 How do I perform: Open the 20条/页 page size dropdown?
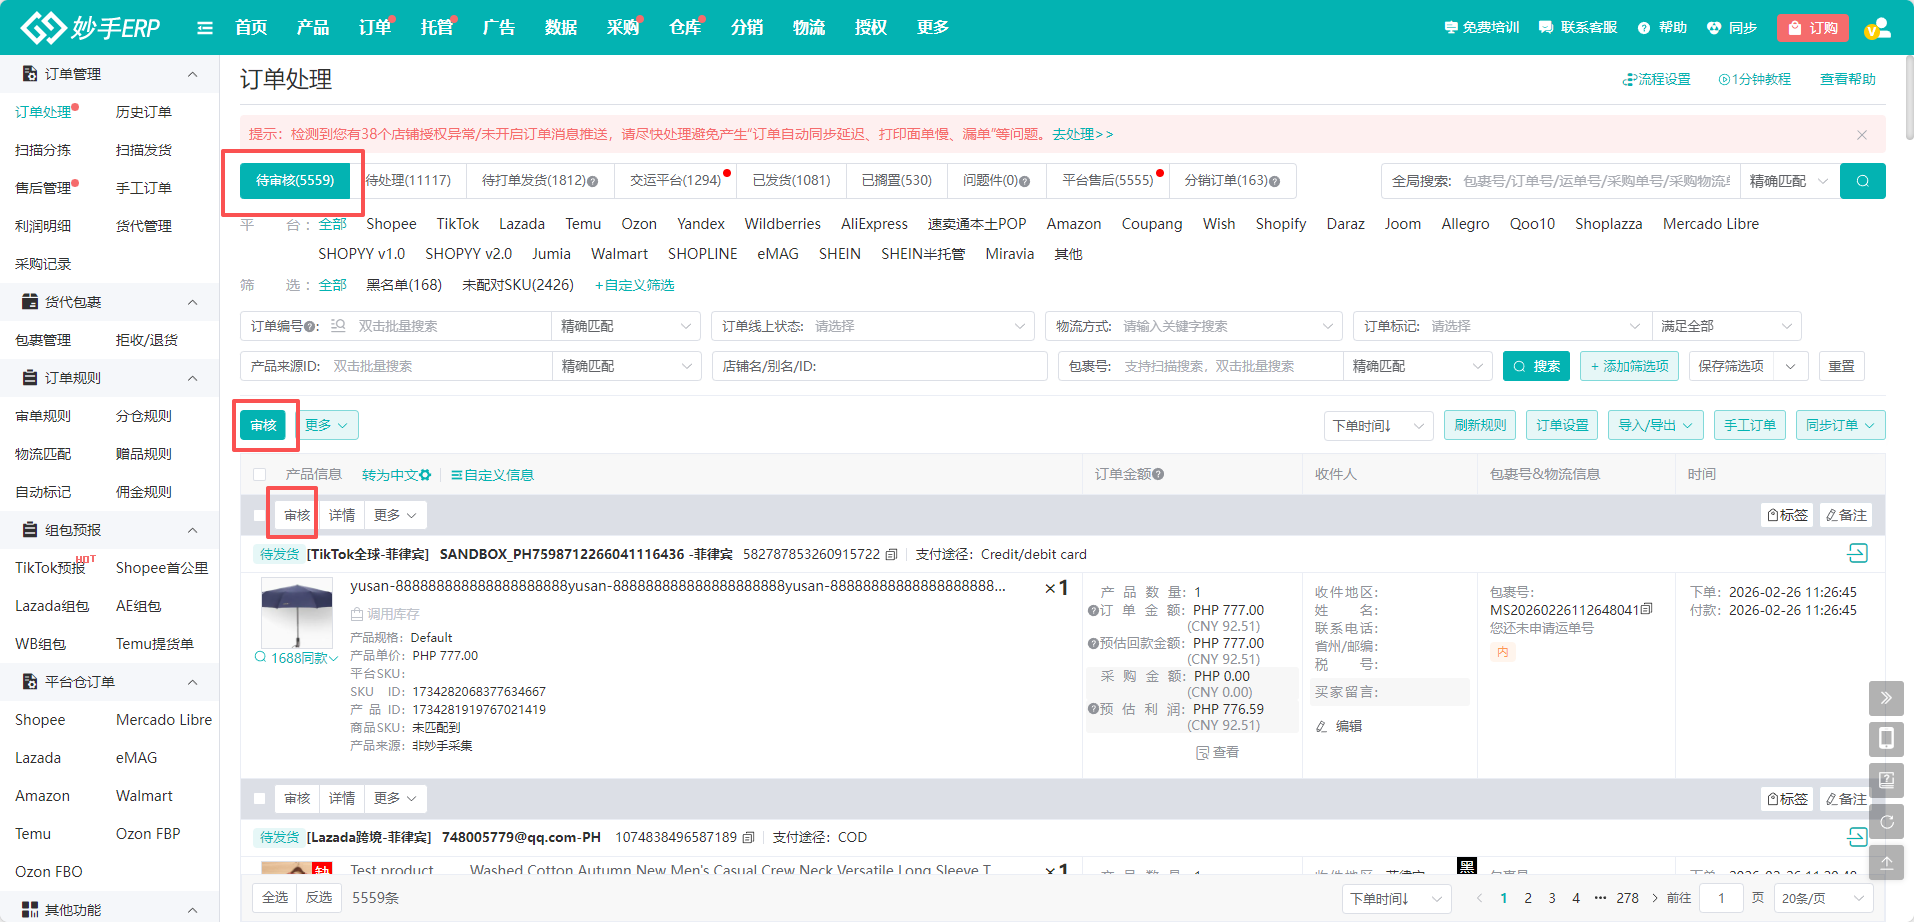coord(1821,898)
